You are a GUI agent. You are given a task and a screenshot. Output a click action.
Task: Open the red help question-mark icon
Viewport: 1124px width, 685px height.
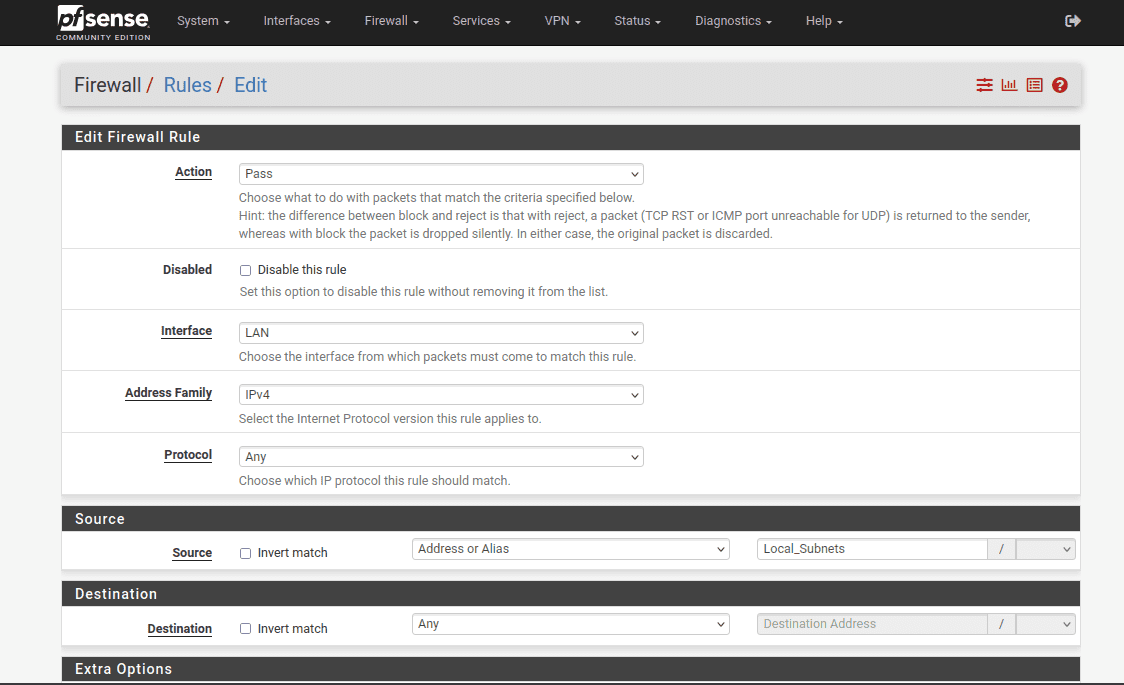pos(1060,85)
